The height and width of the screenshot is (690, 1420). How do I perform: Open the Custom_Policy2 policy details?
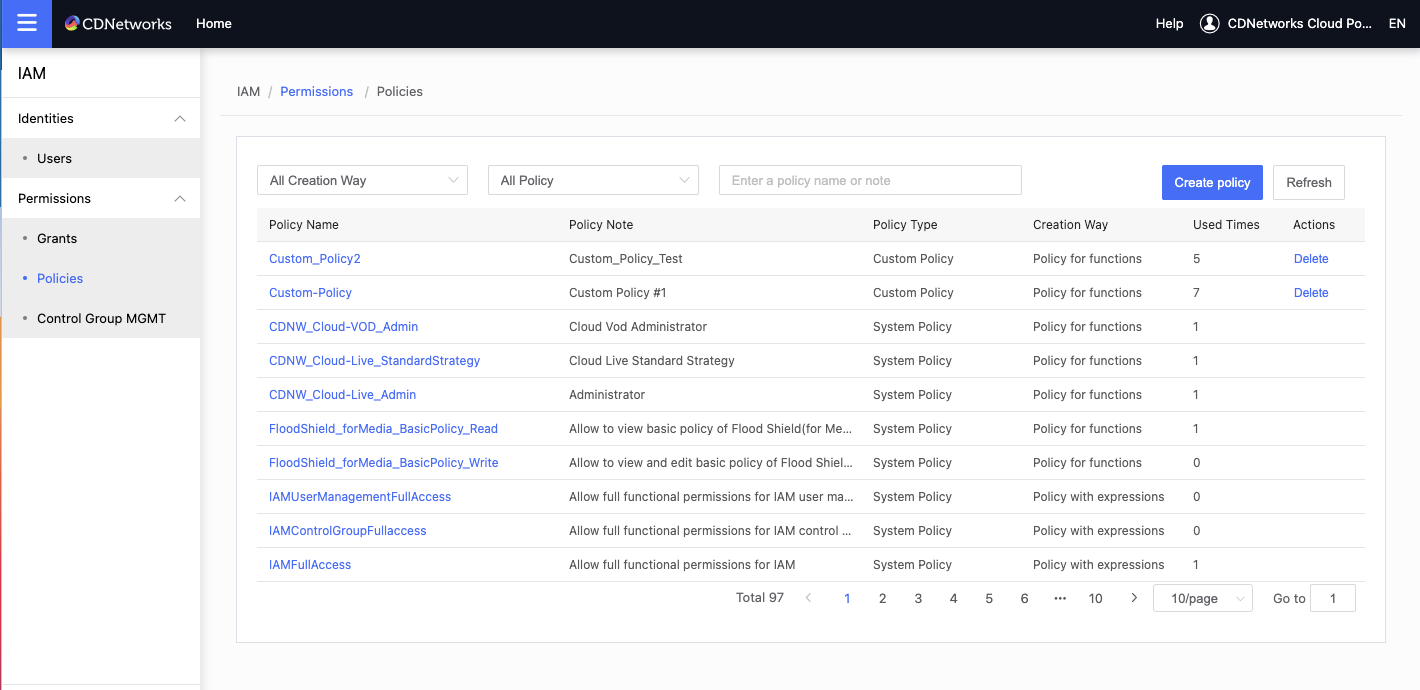click(314, 258)
